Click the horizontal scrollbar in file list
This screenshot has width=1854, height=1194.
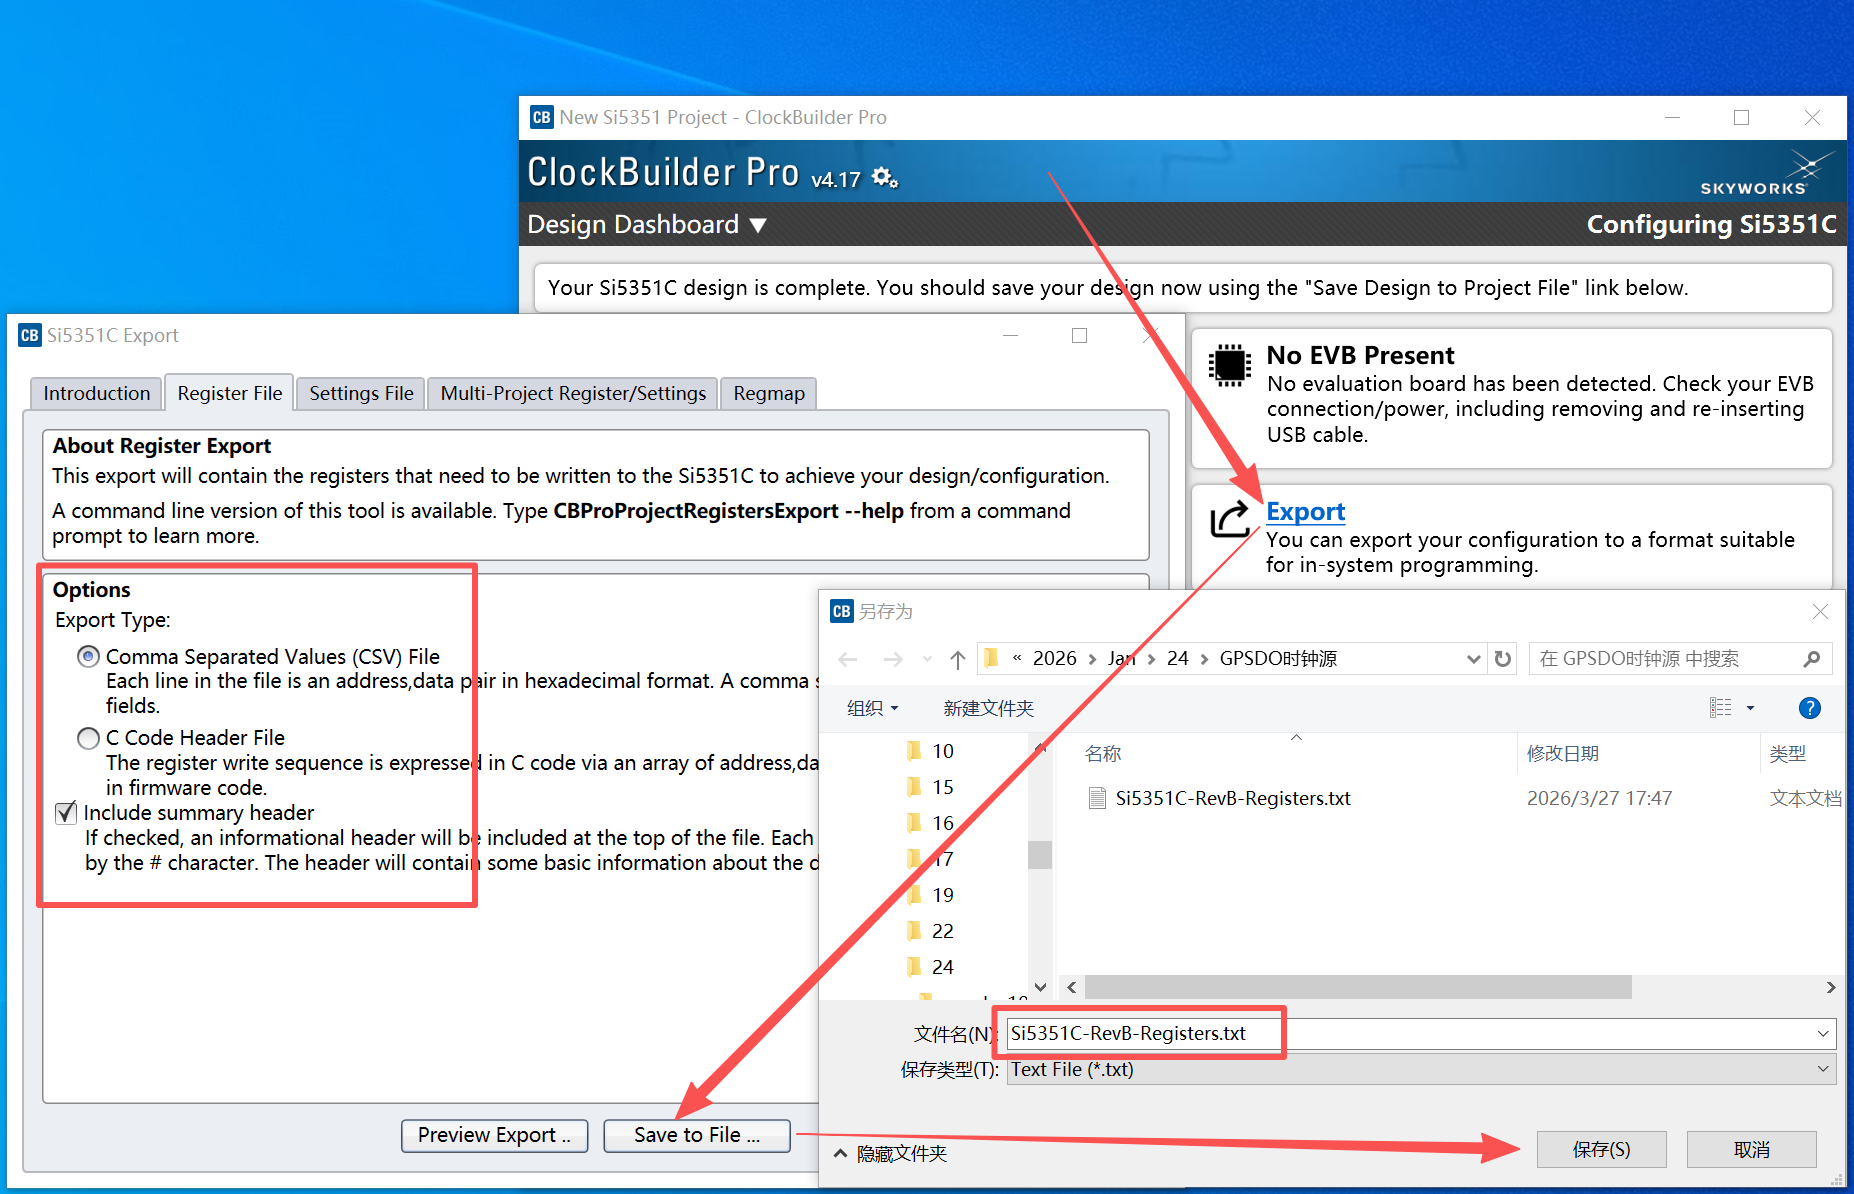(x=1358, y=987)
